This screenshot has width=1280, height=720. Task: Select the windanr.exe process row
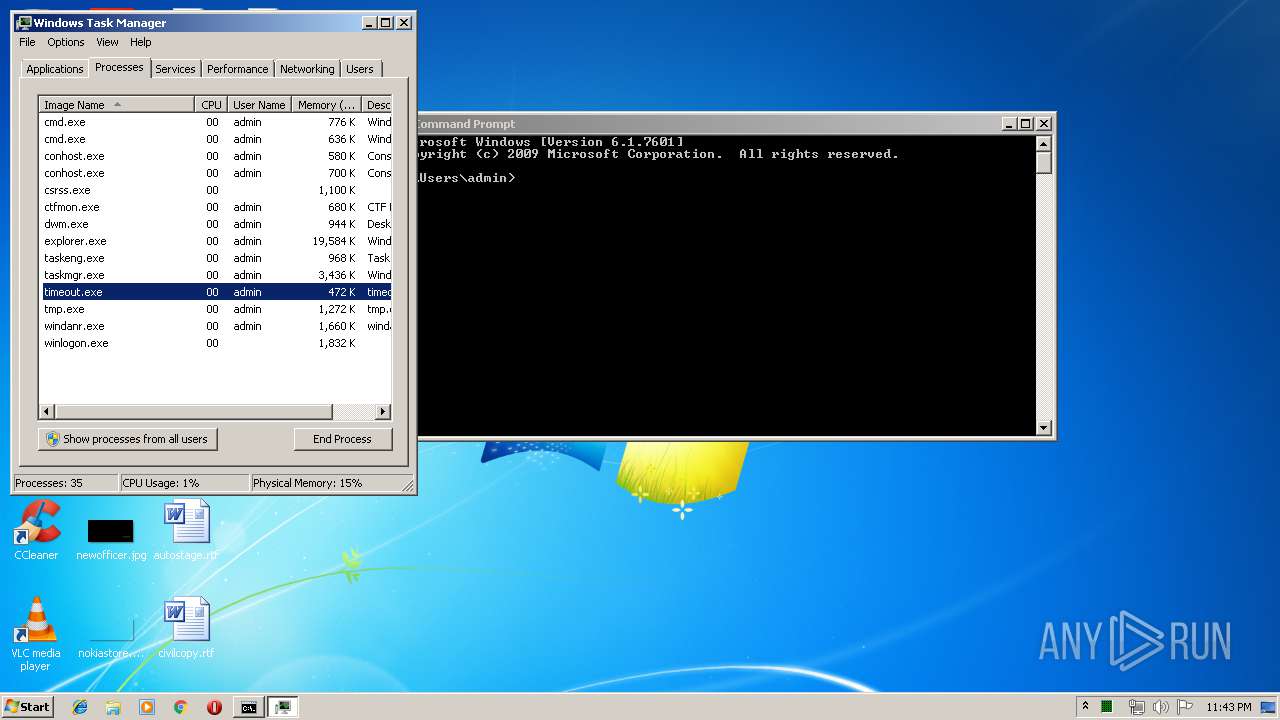216,326
